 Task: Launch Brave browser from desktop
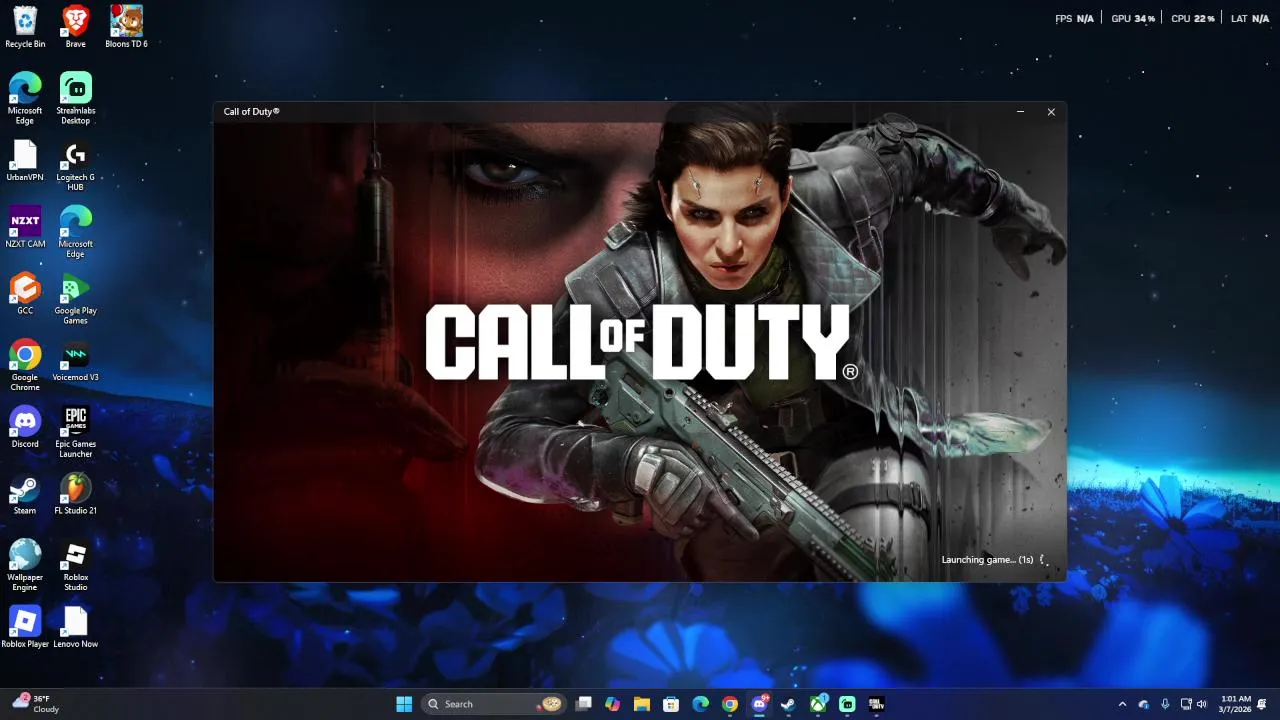pyautogui.click(x=76, y=27)
